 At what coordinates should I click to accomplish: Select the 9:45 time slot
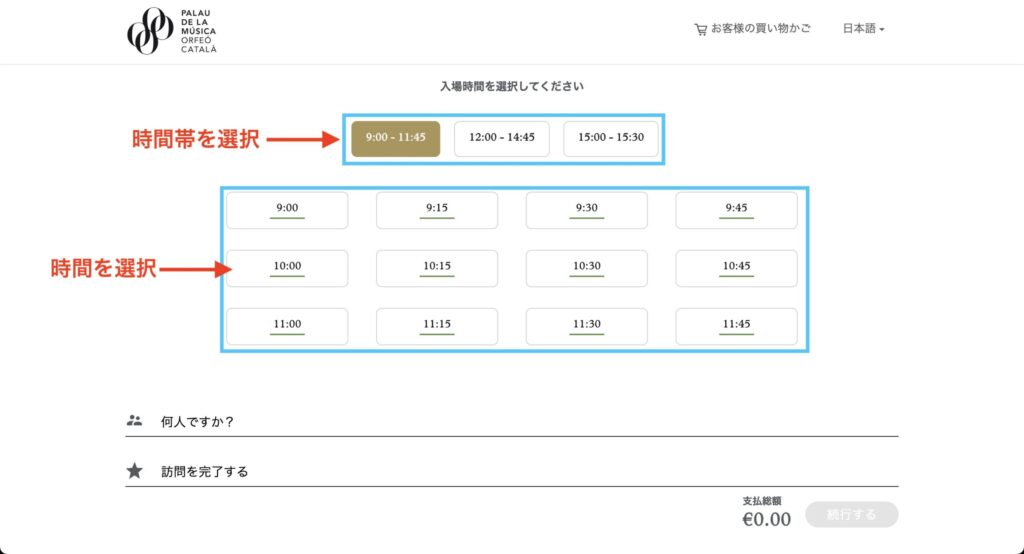(736, 210)
